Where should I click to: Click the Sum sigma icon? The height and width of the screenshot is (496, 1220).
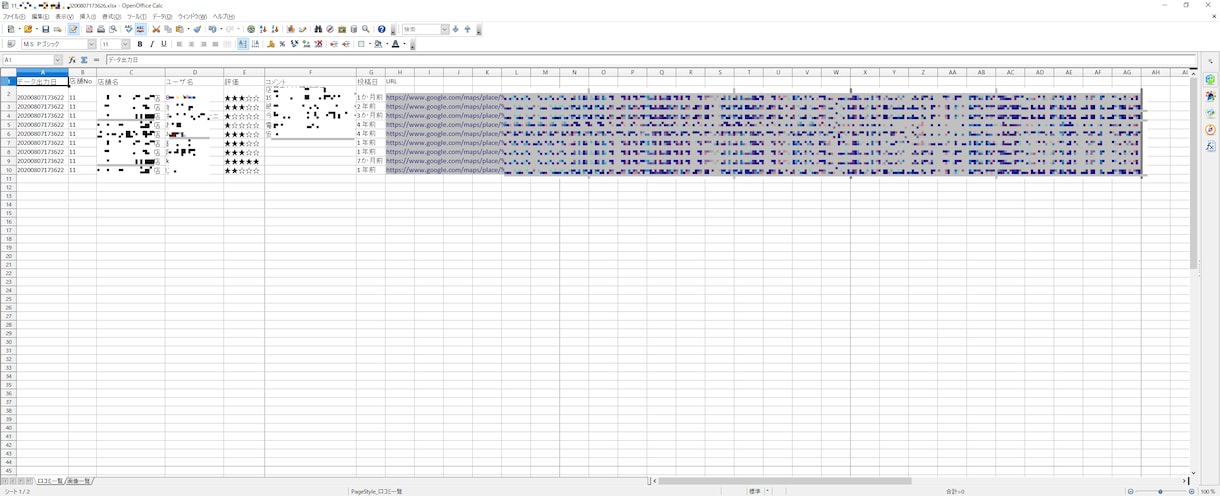[84, 60]
